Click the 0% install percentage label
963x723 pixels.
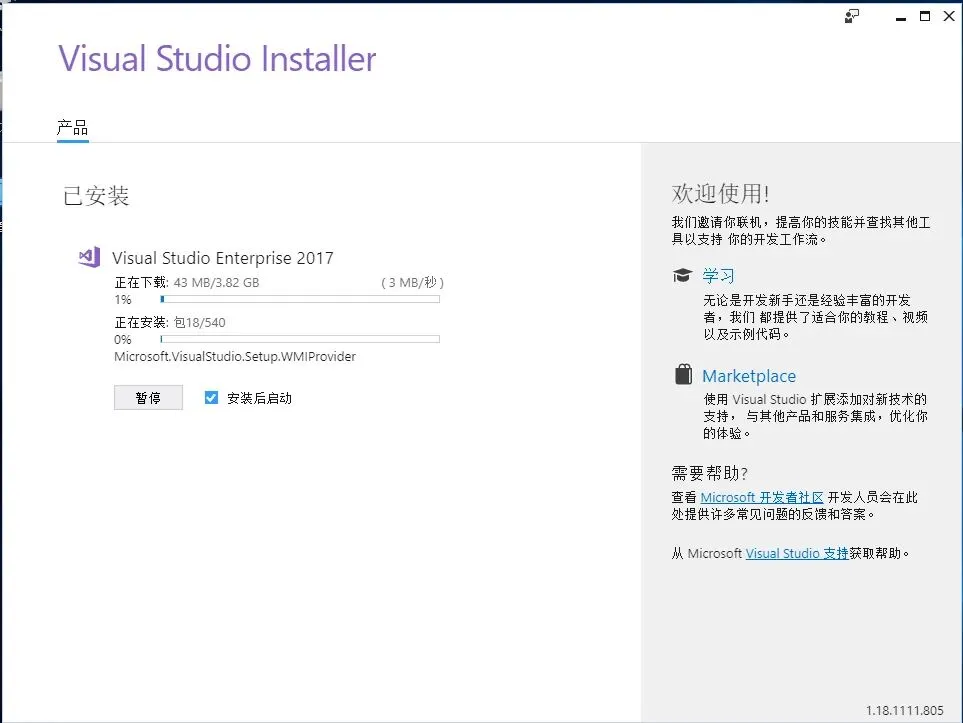pos(123,340)
